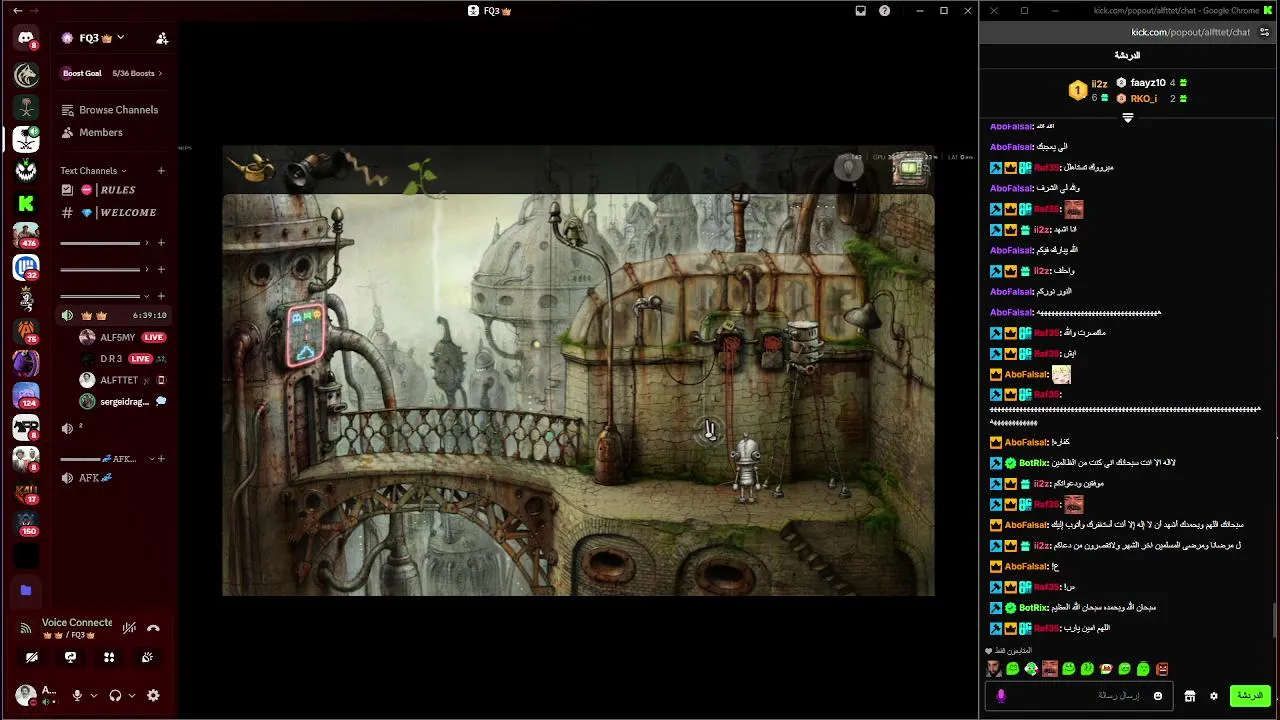This screenshot has height=720, width=1280.
Task: Select user sergeidrag... in voice channel
Action: [122, 401]
